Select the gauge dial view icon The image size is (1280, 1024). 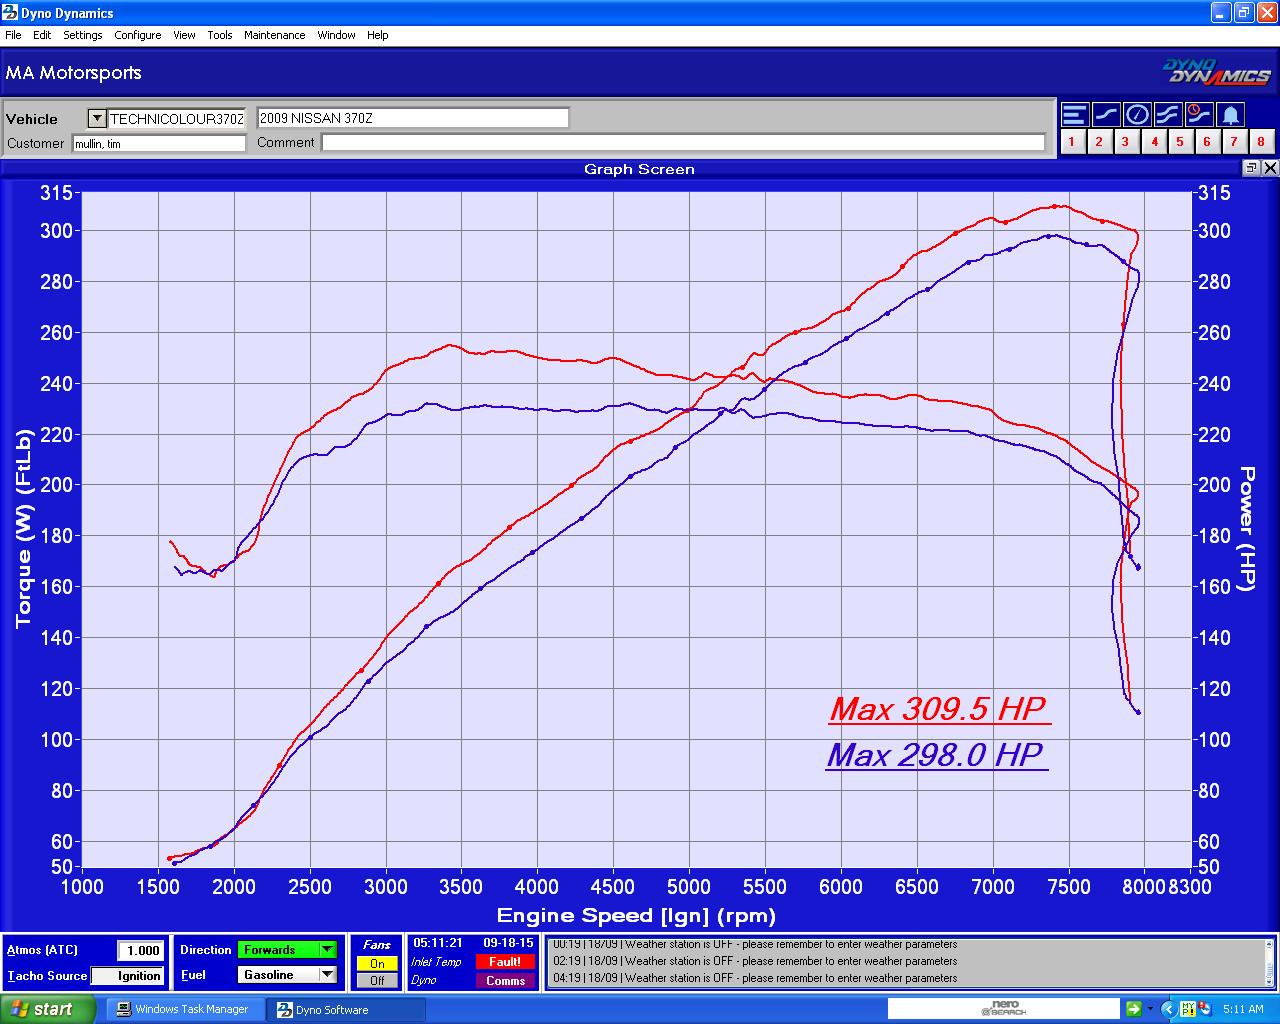pos(1136,115)
